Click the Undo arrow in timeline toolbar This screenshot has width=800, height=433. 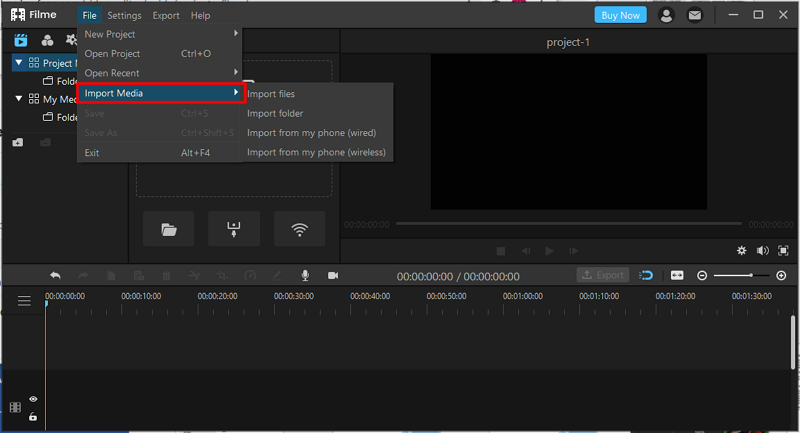point(56,275)
